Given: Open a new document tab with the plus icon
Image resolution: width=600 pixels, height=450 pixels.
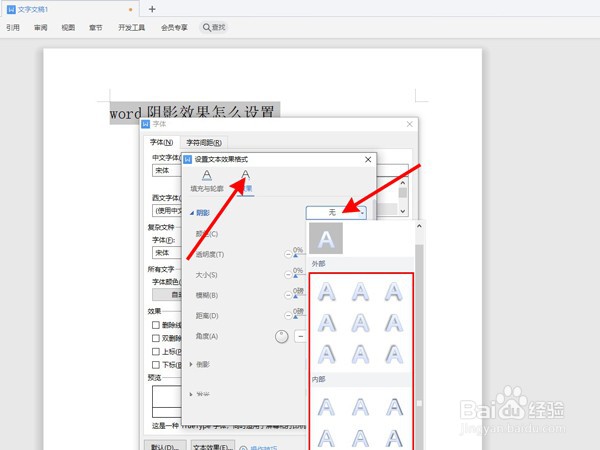Looking at the screenshot, I should 152,9.
